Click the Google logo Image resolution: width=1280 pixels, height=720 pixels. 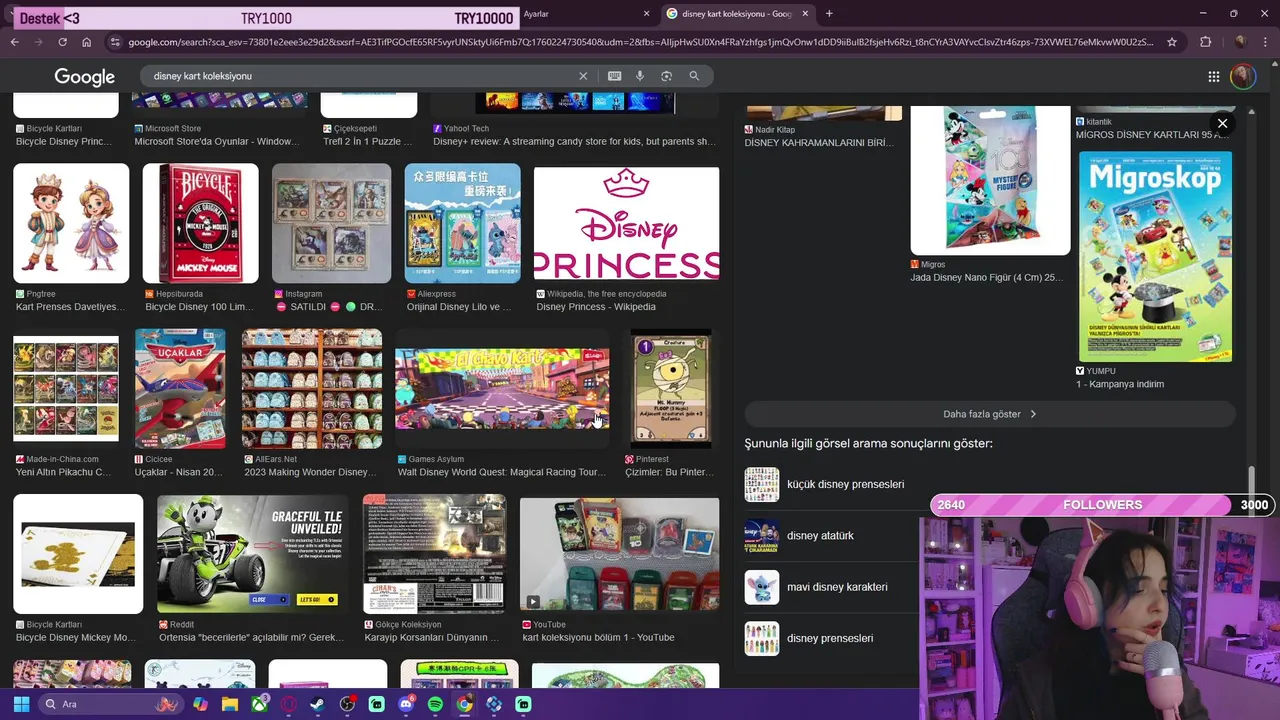point(84,77)
